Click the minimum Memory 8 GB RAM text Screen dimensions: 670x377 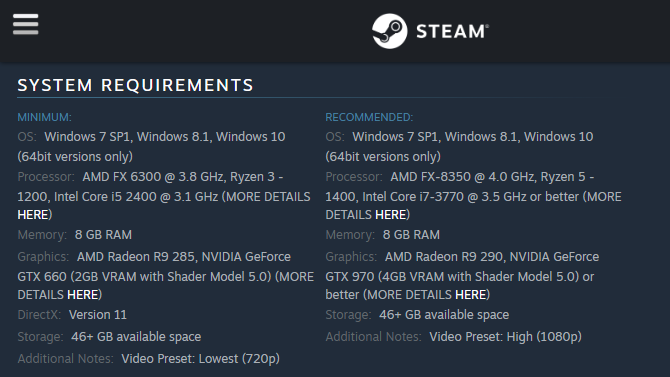tap(103, 235)
